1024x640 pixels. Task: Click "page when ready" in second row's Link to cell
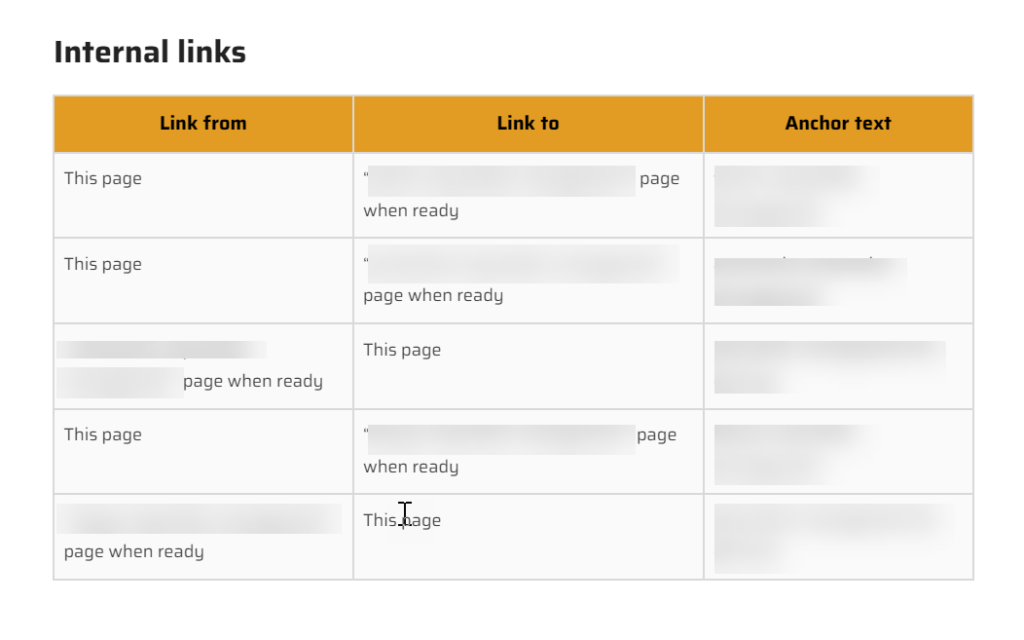[x=433, y=296]
